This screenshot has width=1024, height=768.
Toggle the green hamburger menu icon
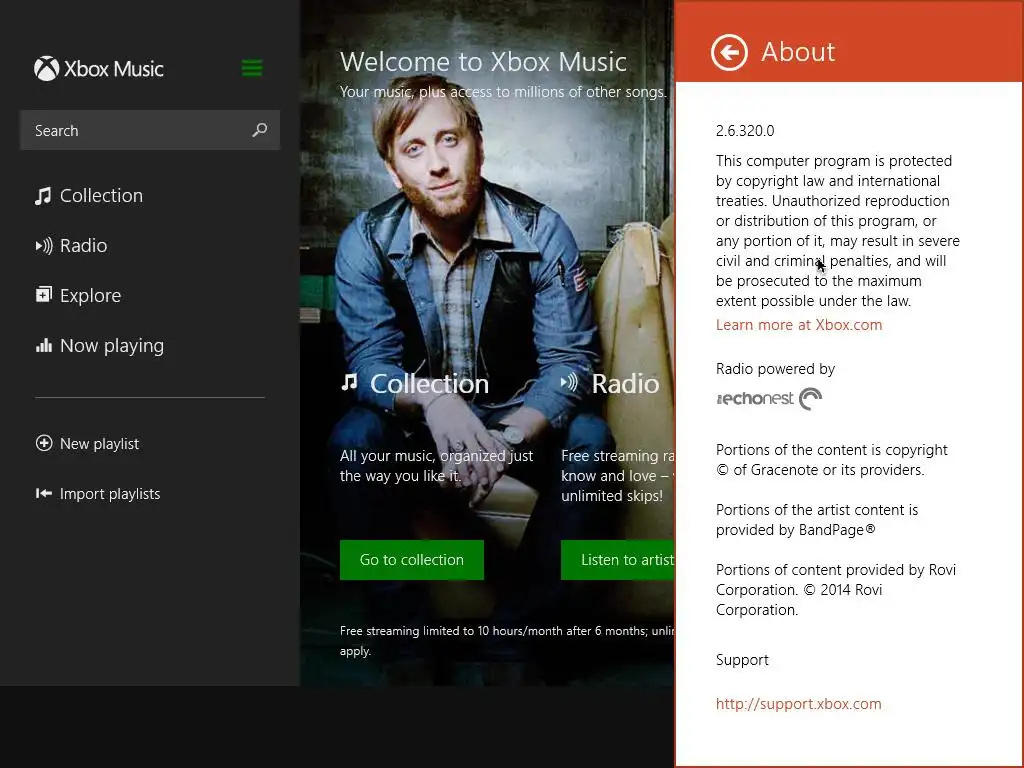(x=252, y=68)
